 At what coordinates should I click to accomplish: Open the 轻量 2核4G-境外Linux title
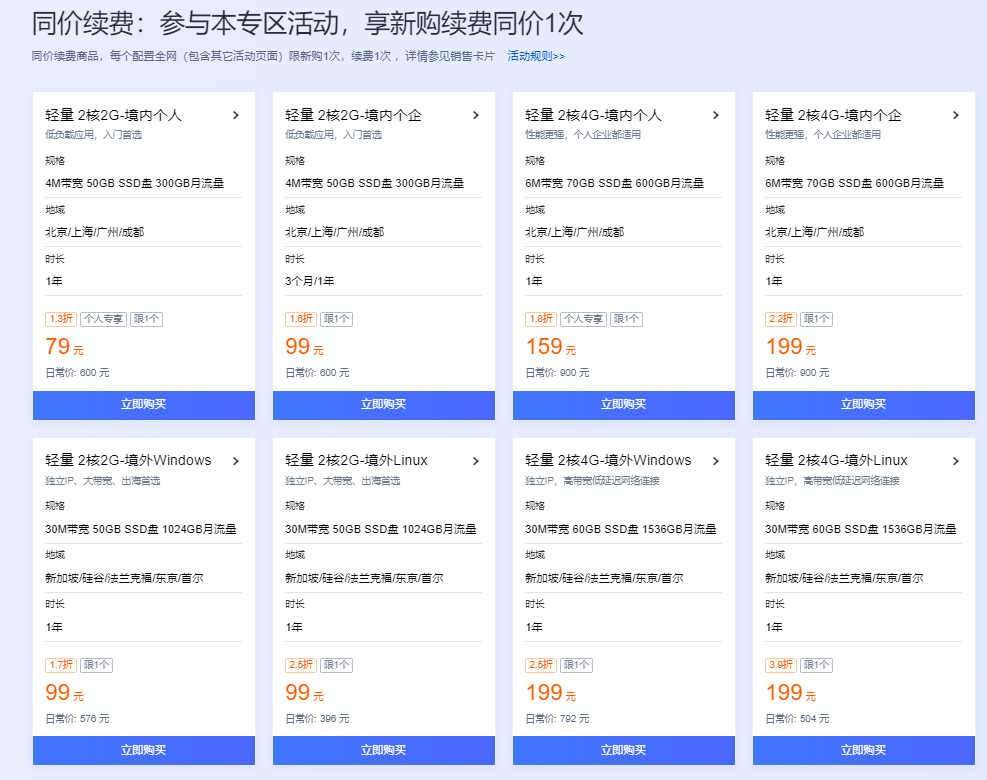point(836,460)
